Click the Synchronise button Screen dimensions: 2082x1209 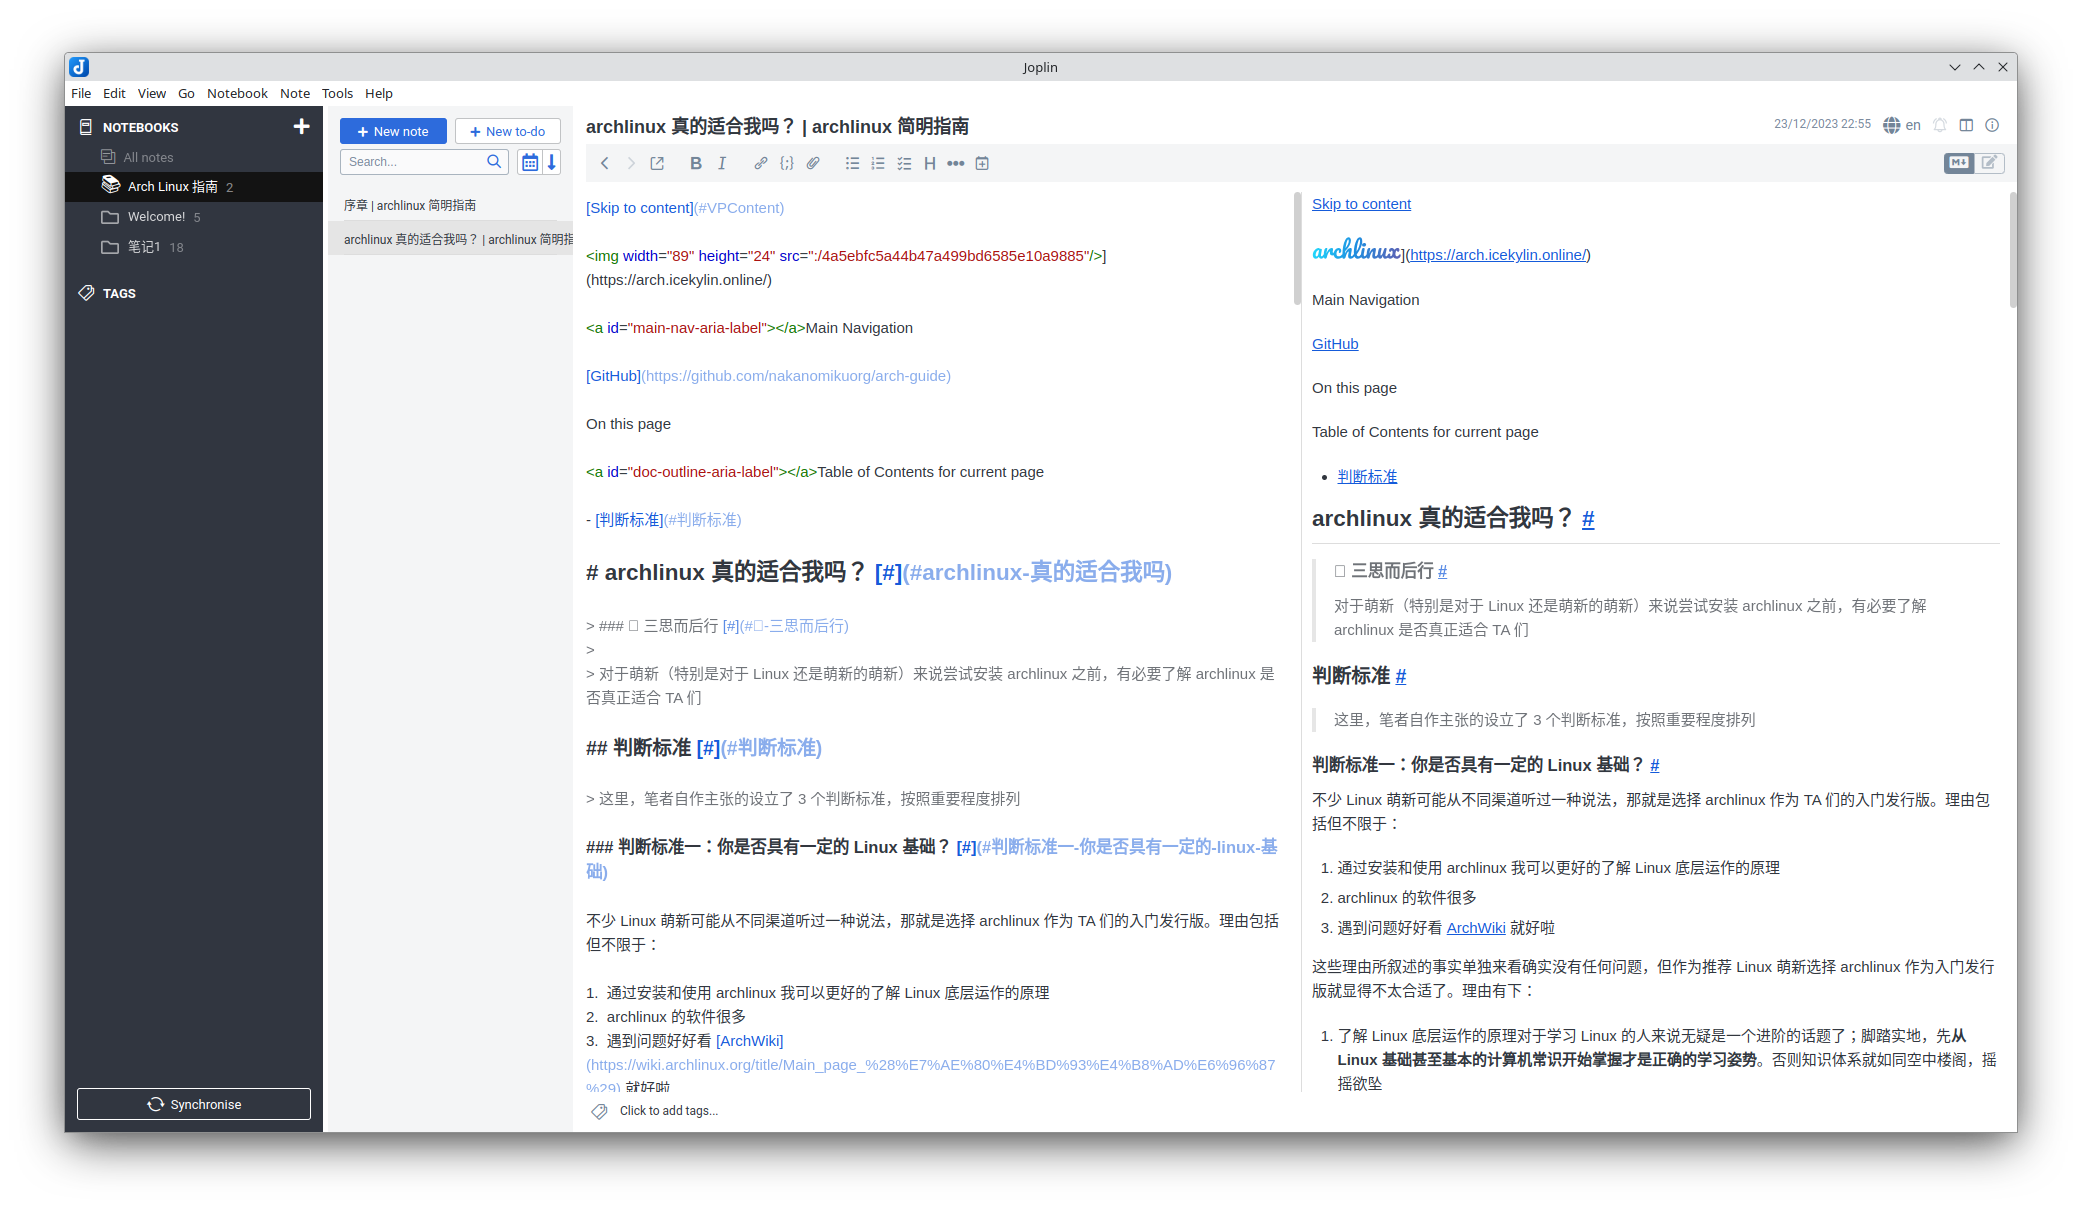pos(194,1104)
